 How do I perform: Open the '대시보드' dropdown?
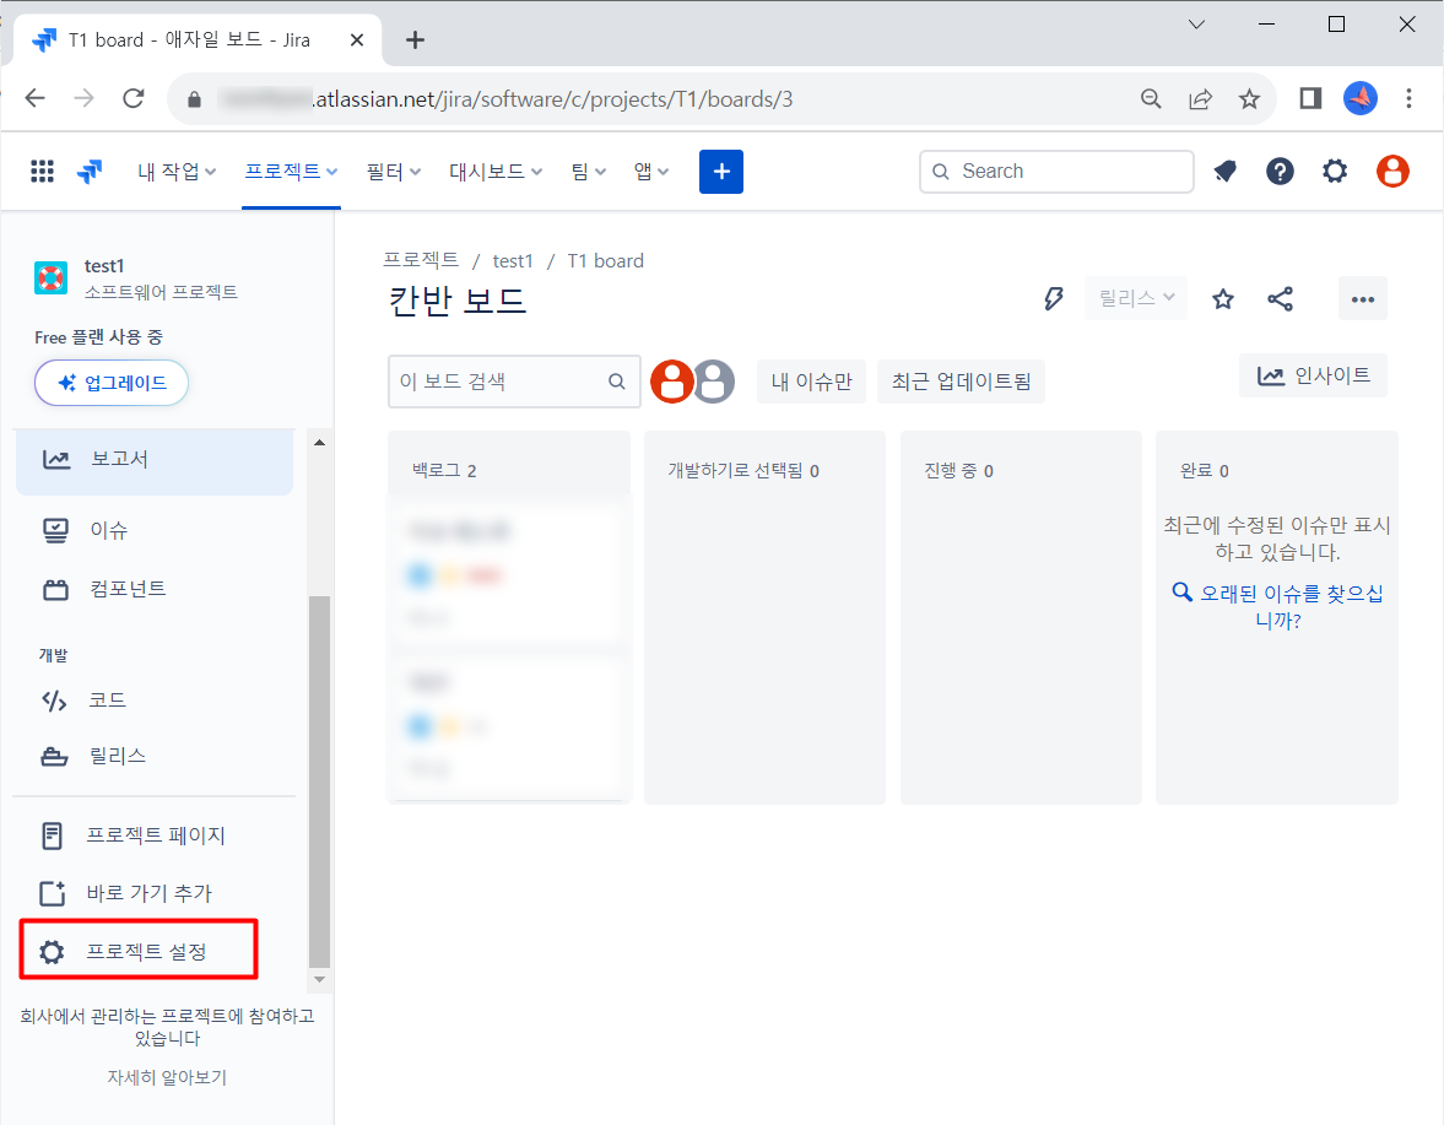point(495,171)
